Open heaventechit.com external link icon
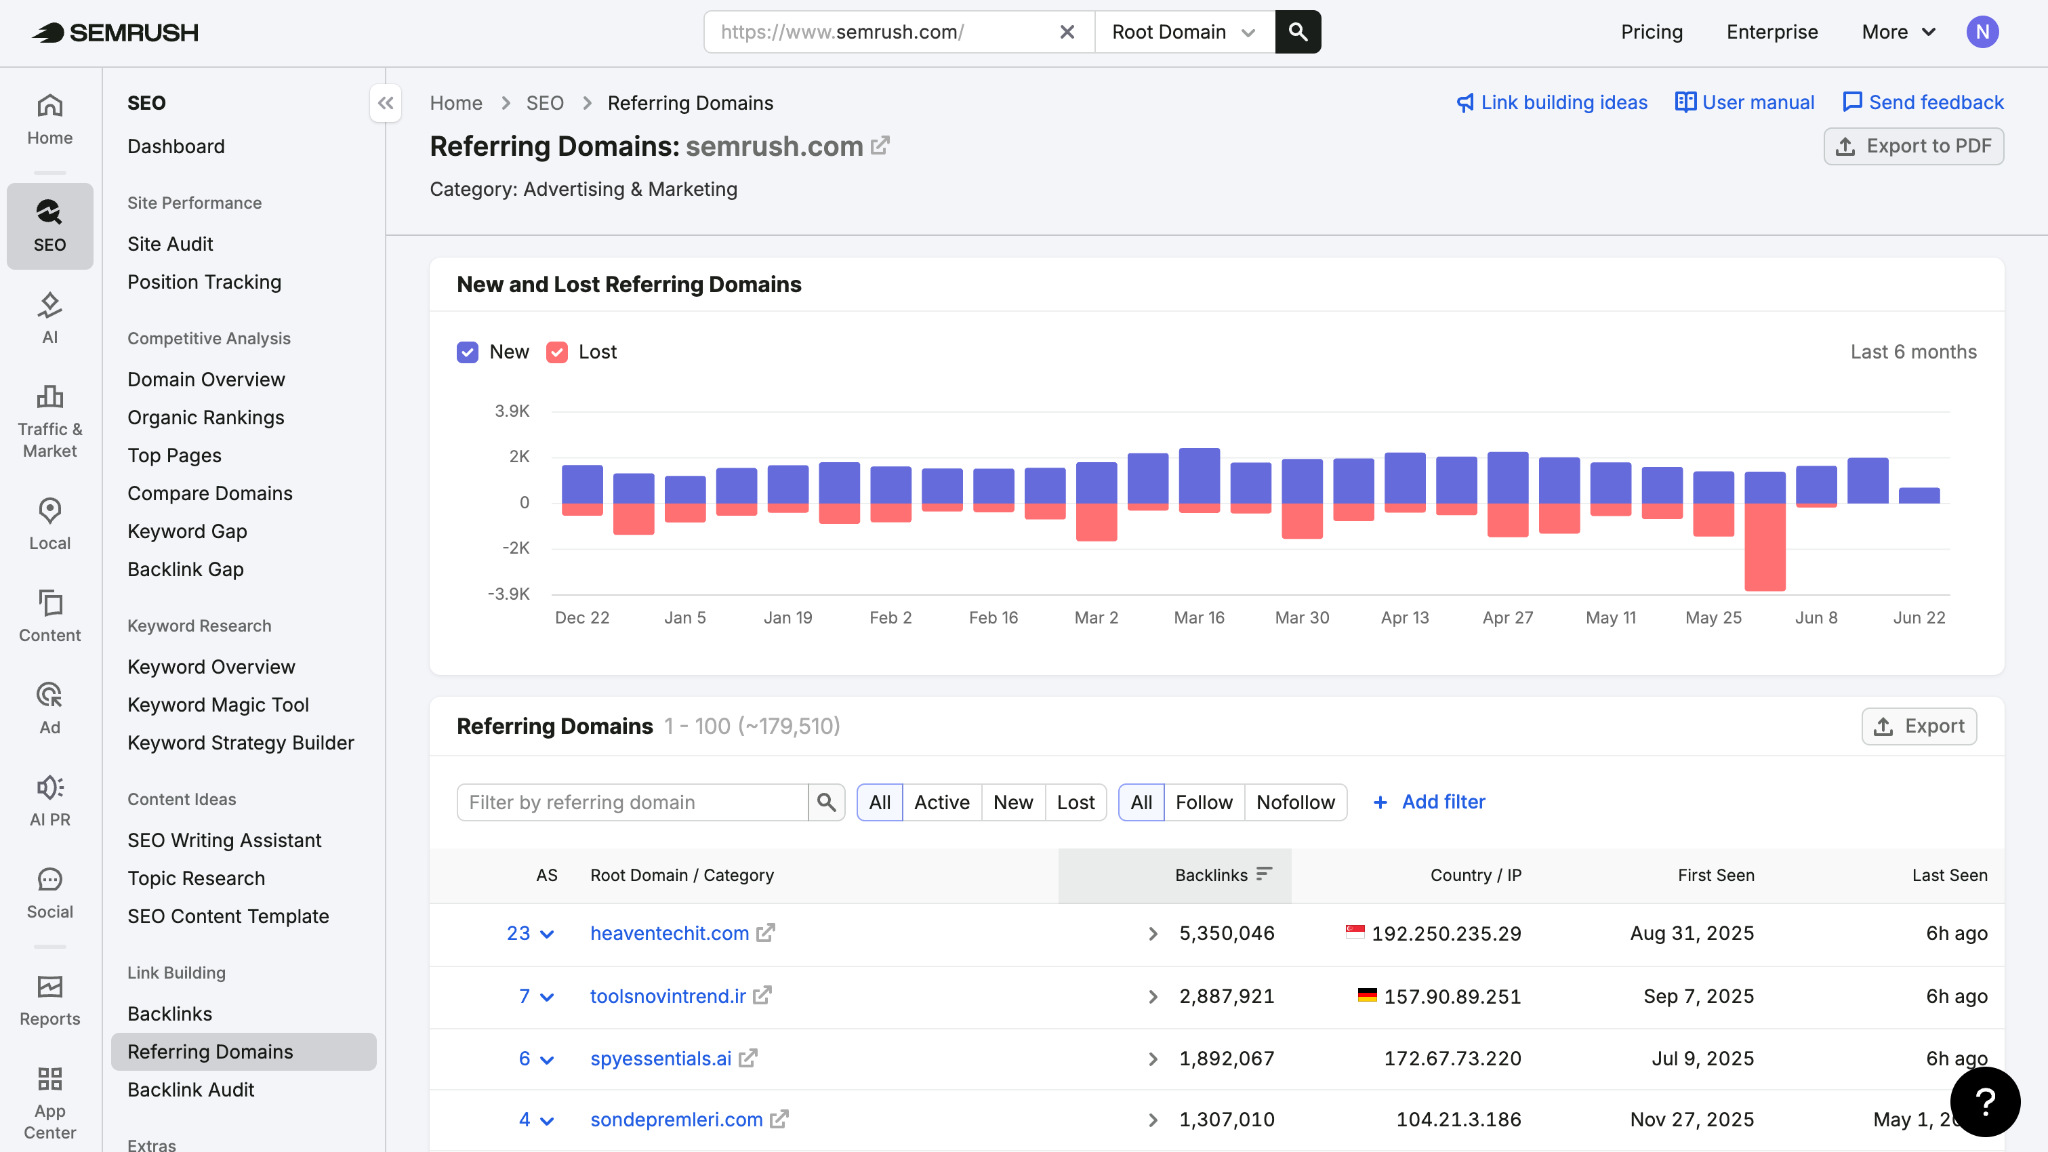This screenshot has width=2048, height=1152. (x=765, y=933)
